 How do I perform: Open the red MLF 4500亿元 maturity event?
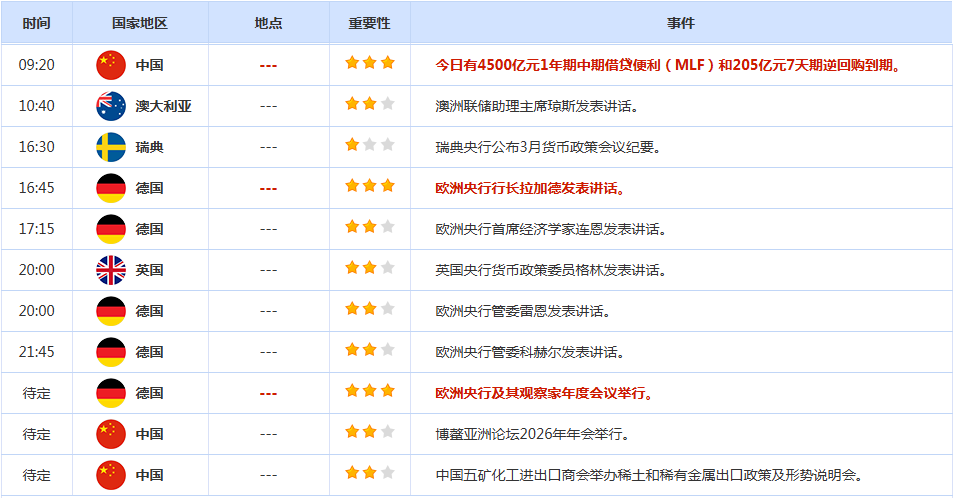click(x=669, y=65)
